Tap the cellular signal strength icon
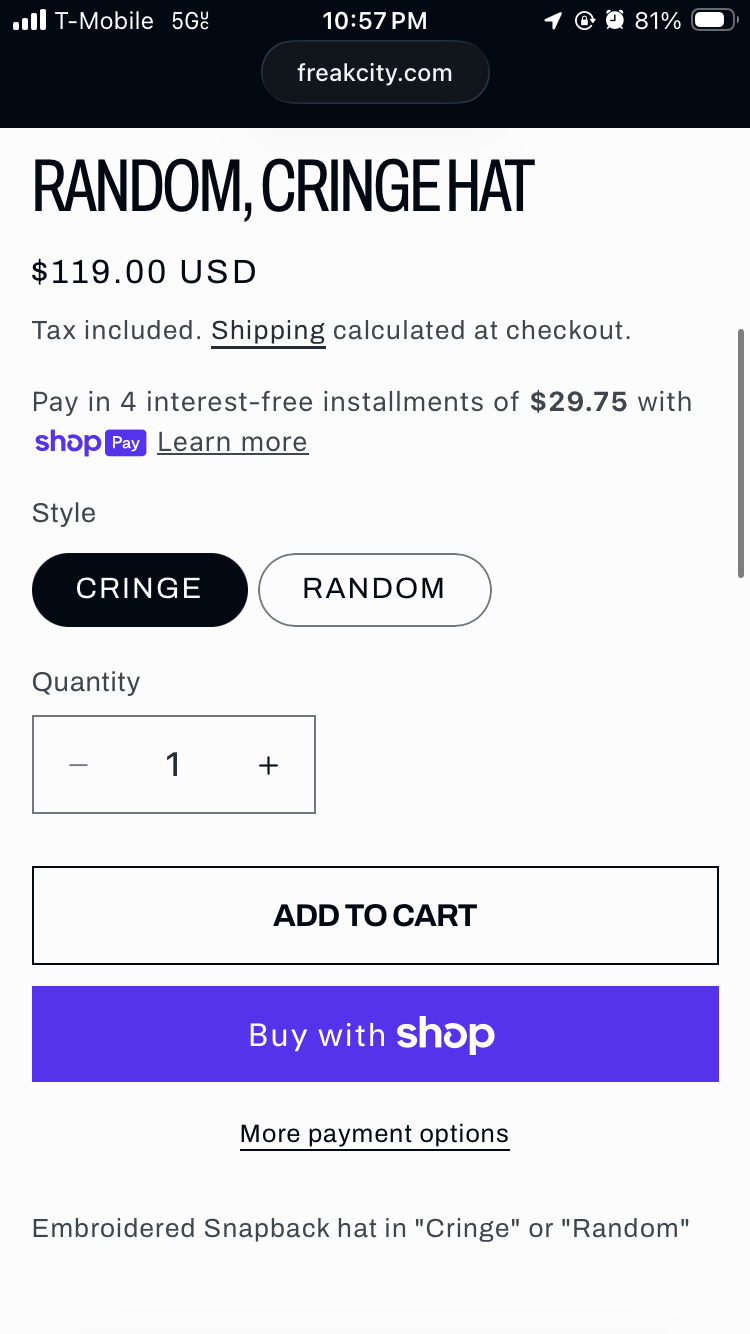Viewport: 750px width, 1334px height. click(29, 20)
